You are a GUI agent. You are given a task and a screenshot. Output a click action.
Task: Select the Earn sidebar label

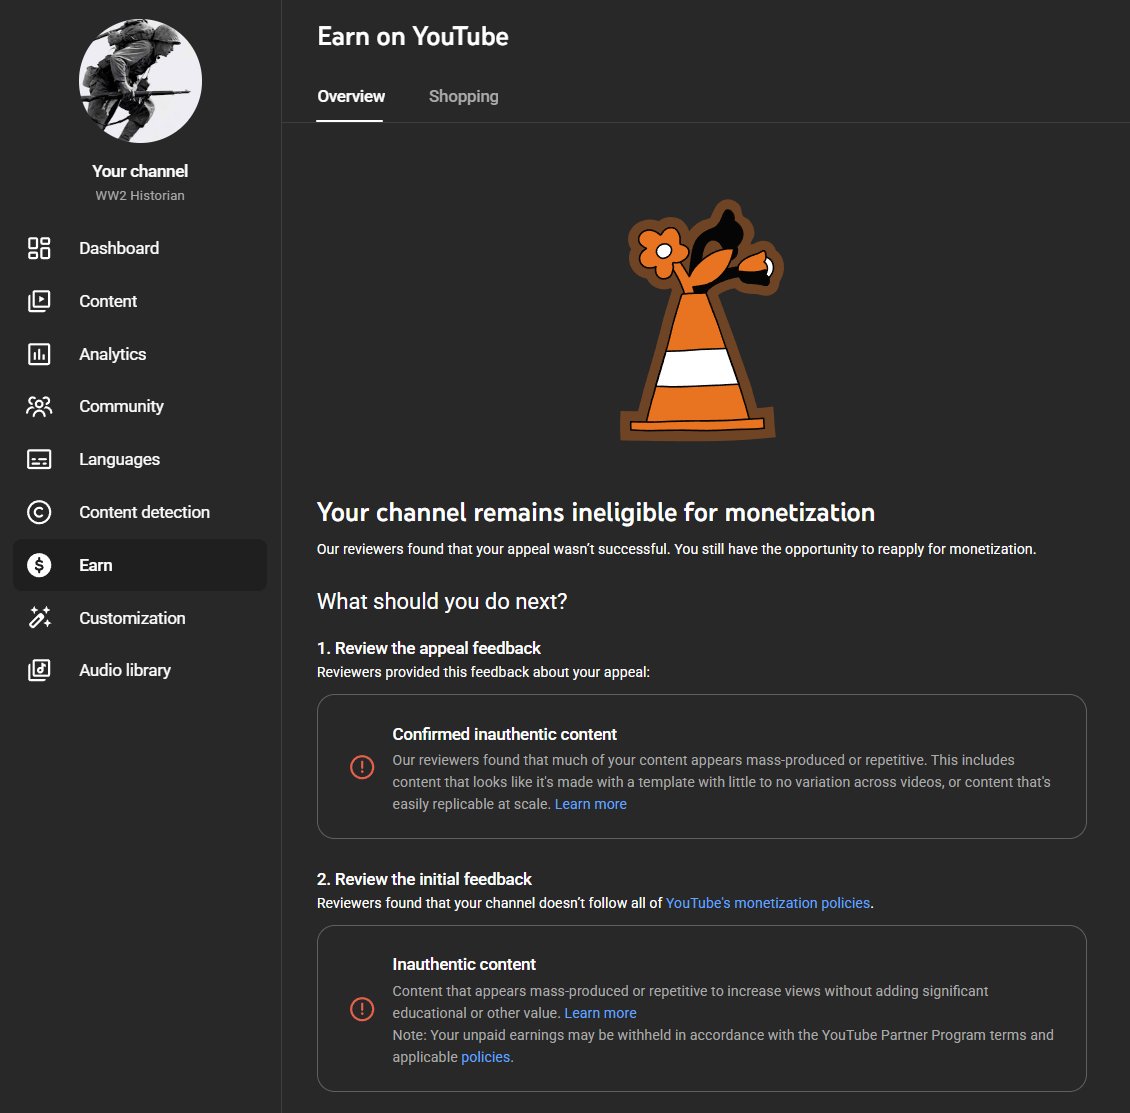click(96, 565)
